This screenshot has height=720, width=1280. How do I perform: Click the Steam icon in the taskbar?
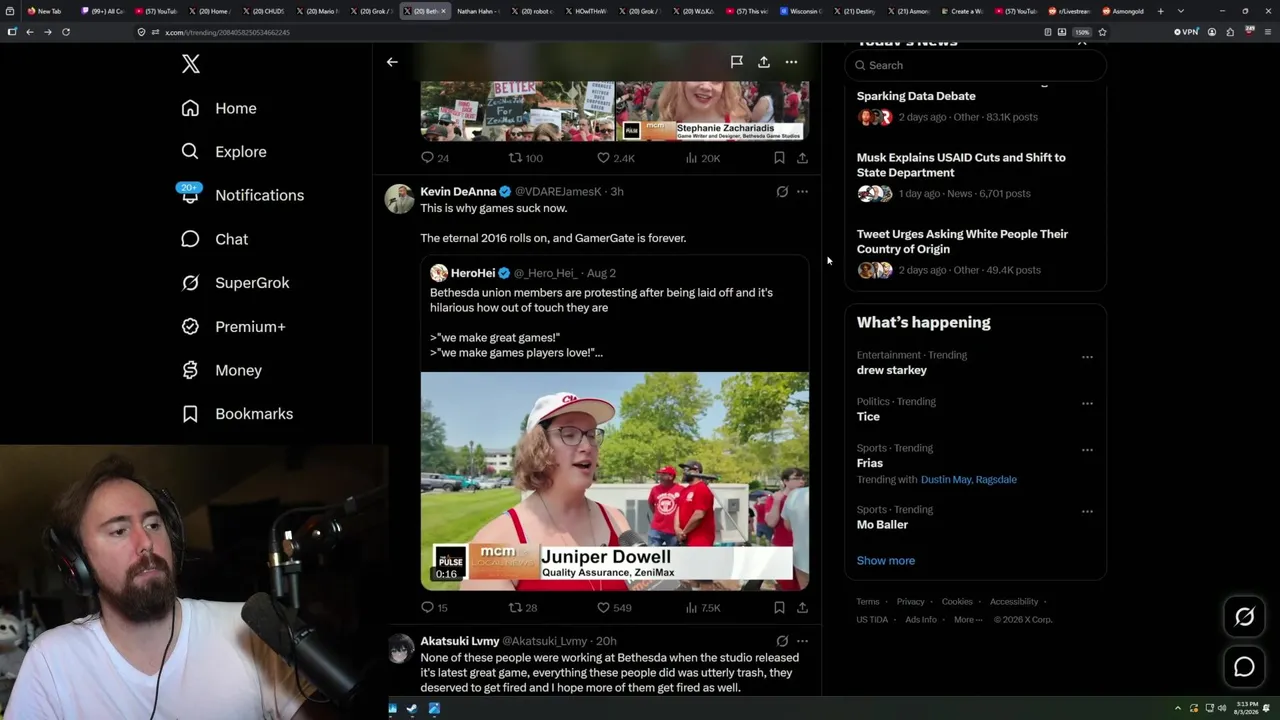pos(412,709)
